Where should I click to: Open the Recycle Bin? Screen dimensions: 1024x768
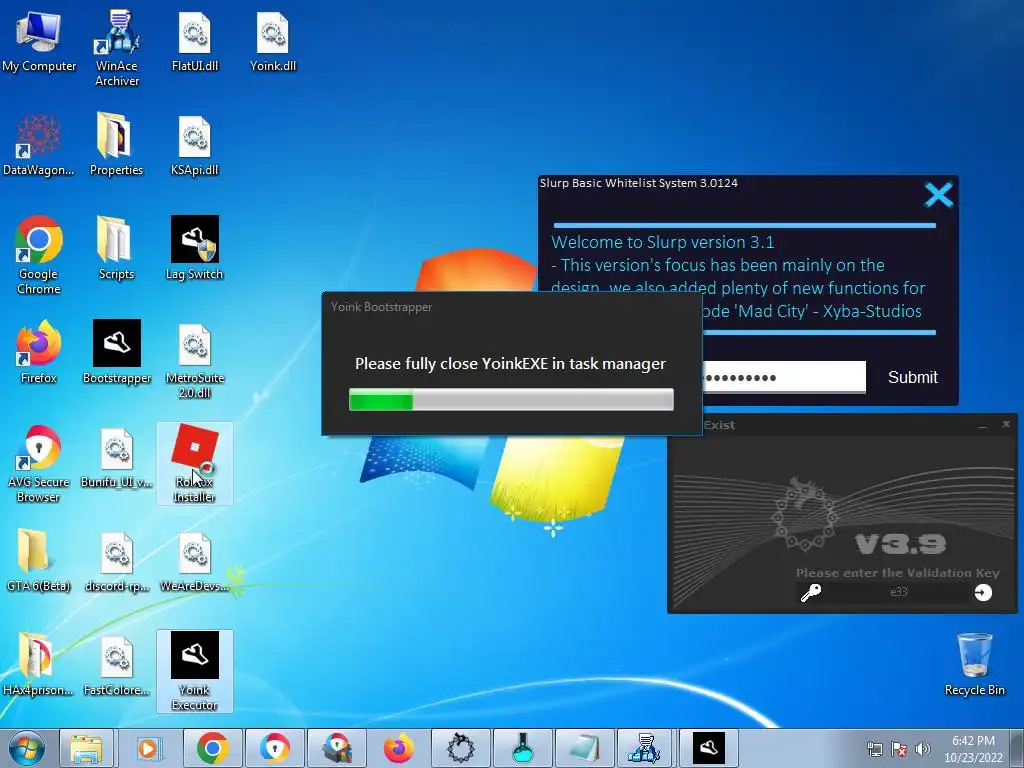click(x=974, y=664)
